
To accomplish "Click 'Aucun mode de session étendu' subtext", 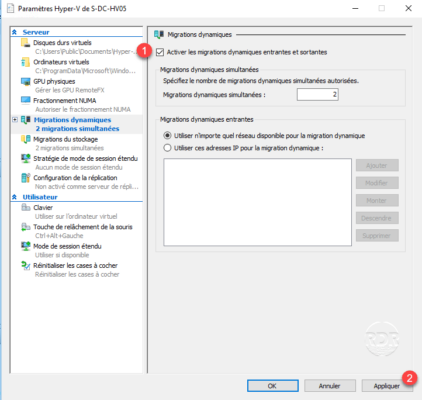I will point(79,167).
